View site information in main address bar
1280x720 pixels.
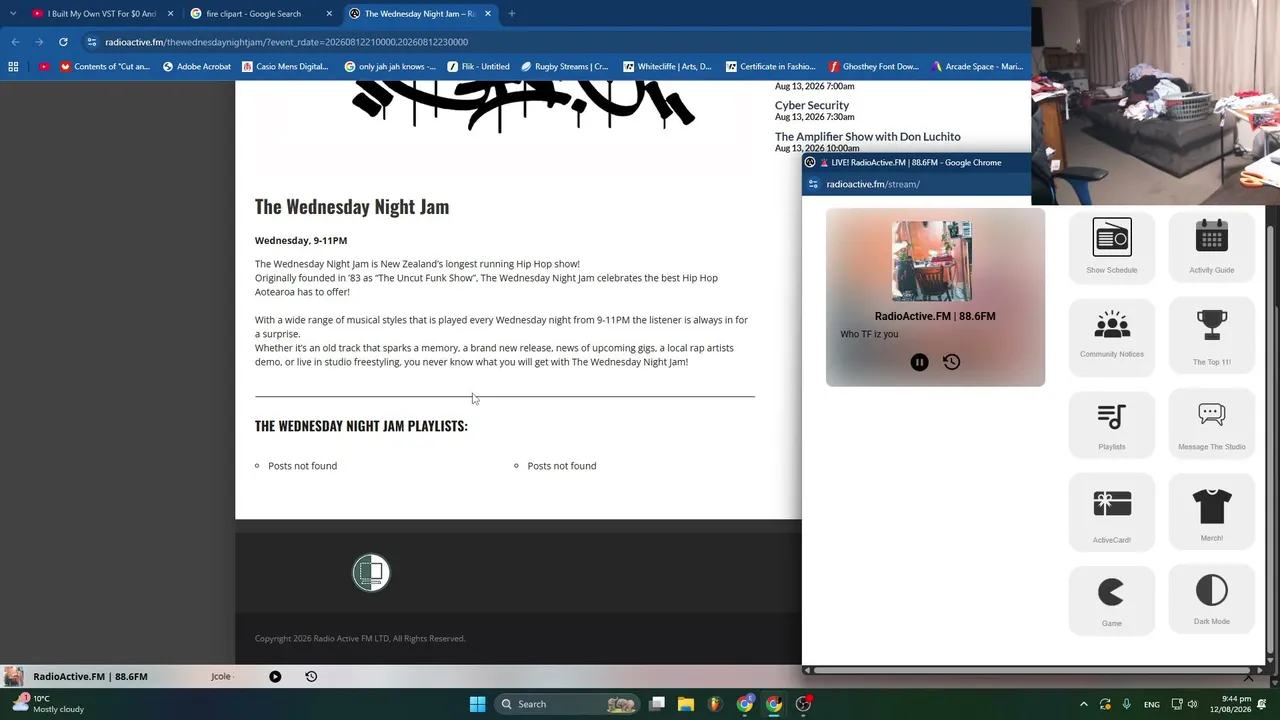[92, 42]
